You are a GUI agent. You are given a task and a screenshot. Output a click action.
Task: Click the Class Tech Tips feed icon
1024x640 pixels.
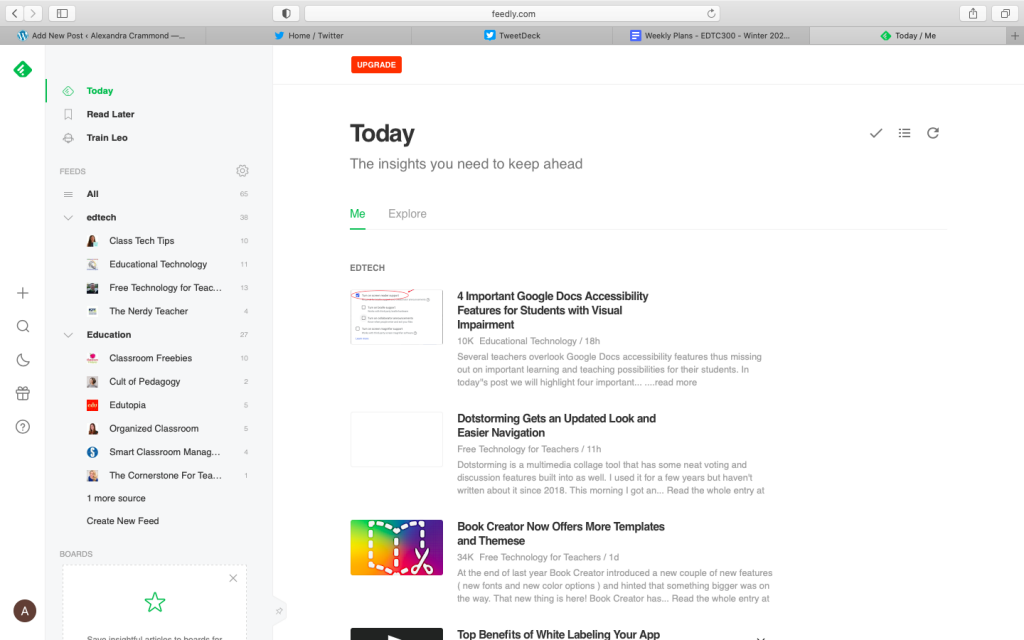click(x=93, y=241)
